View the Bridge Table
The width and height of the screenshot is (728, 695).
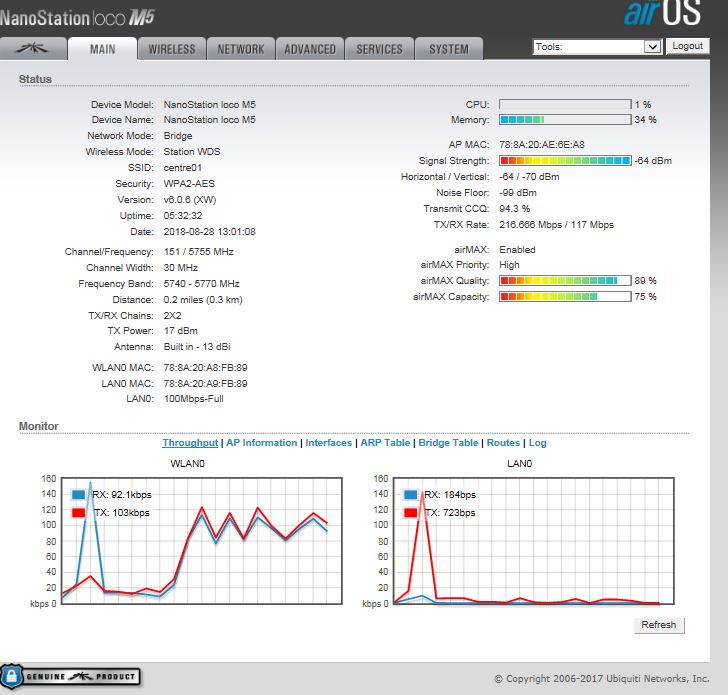point(448,443)
